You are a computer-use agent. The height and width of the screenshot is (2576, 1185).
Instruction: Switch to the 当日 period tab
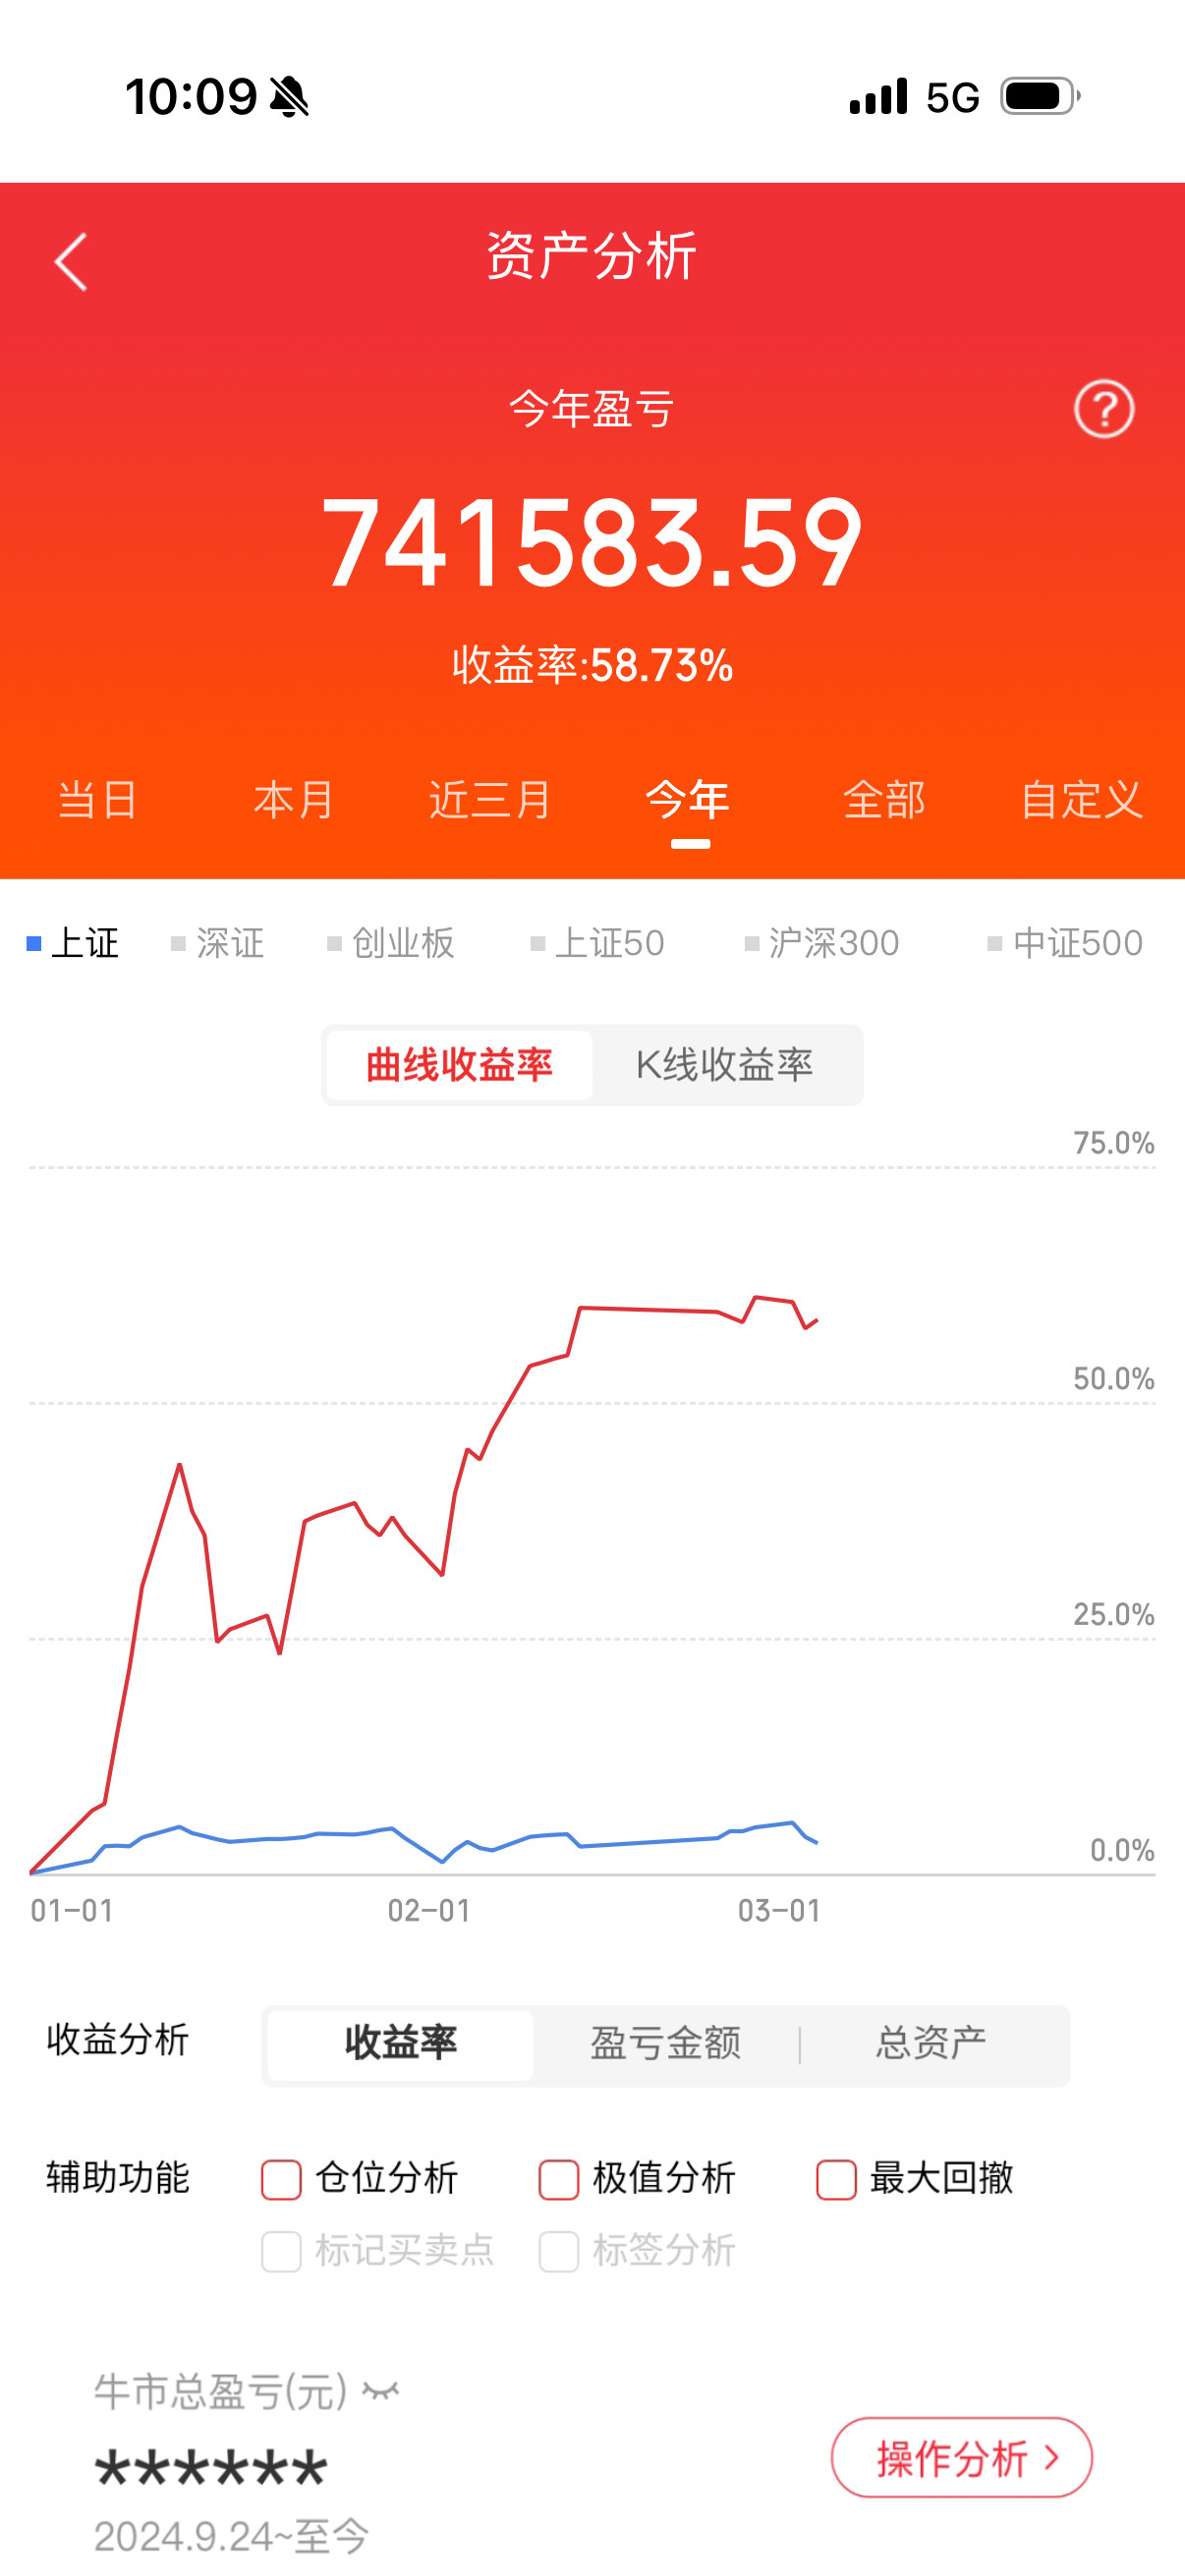(x=97, y=800)
